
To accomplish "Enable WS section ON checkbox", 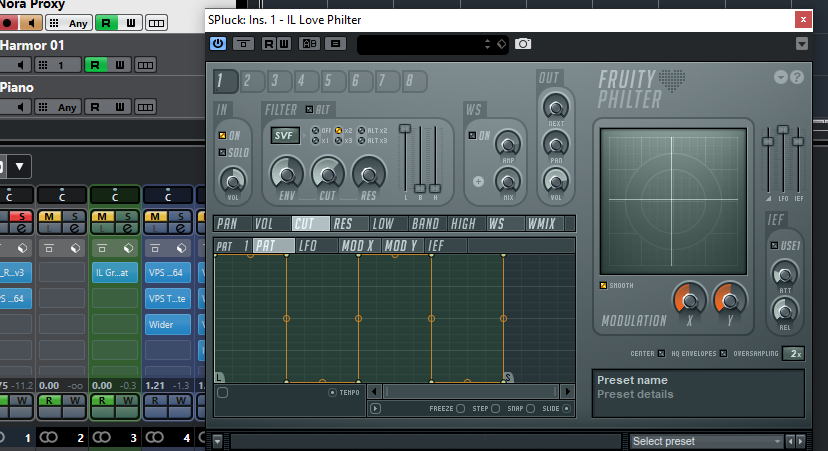I will pyautogui.click(x=473, y=136).
